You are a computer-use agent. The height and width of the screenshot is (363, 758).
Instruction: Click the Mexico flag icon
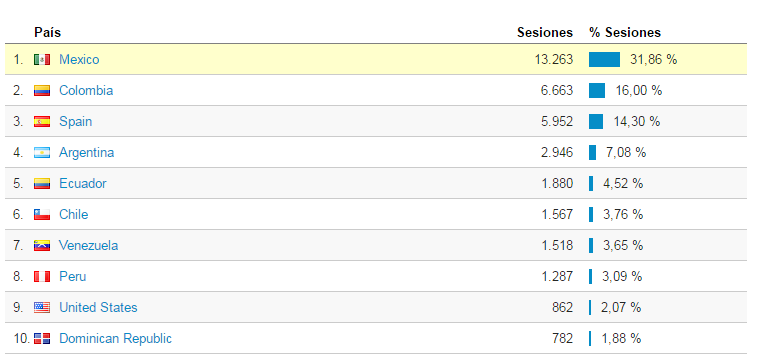[42, 60]
